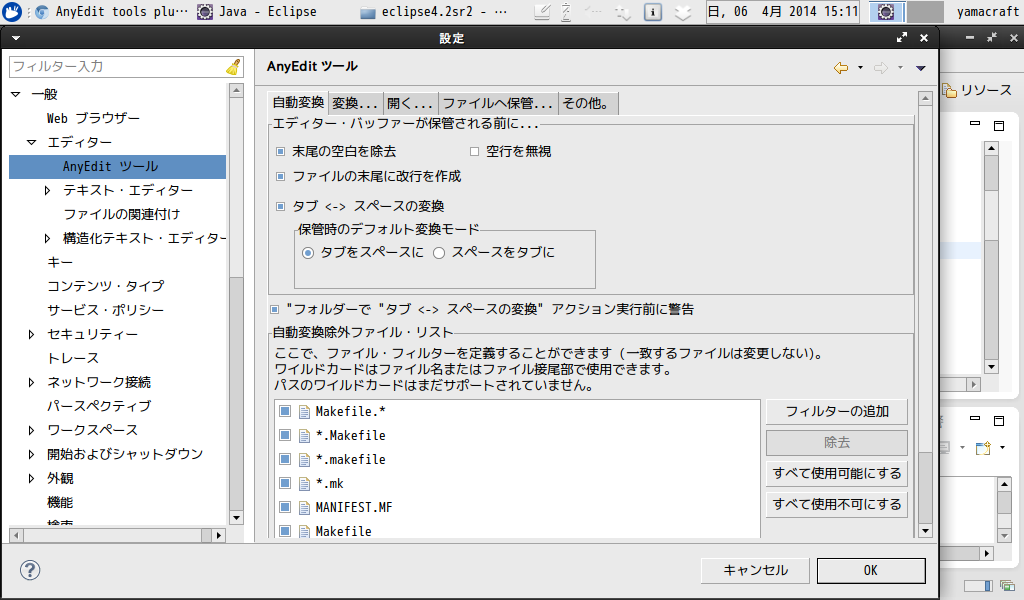1024x600 pixels.
Task: Open the yamacraft user menu
Action: [x=987, y=11]
